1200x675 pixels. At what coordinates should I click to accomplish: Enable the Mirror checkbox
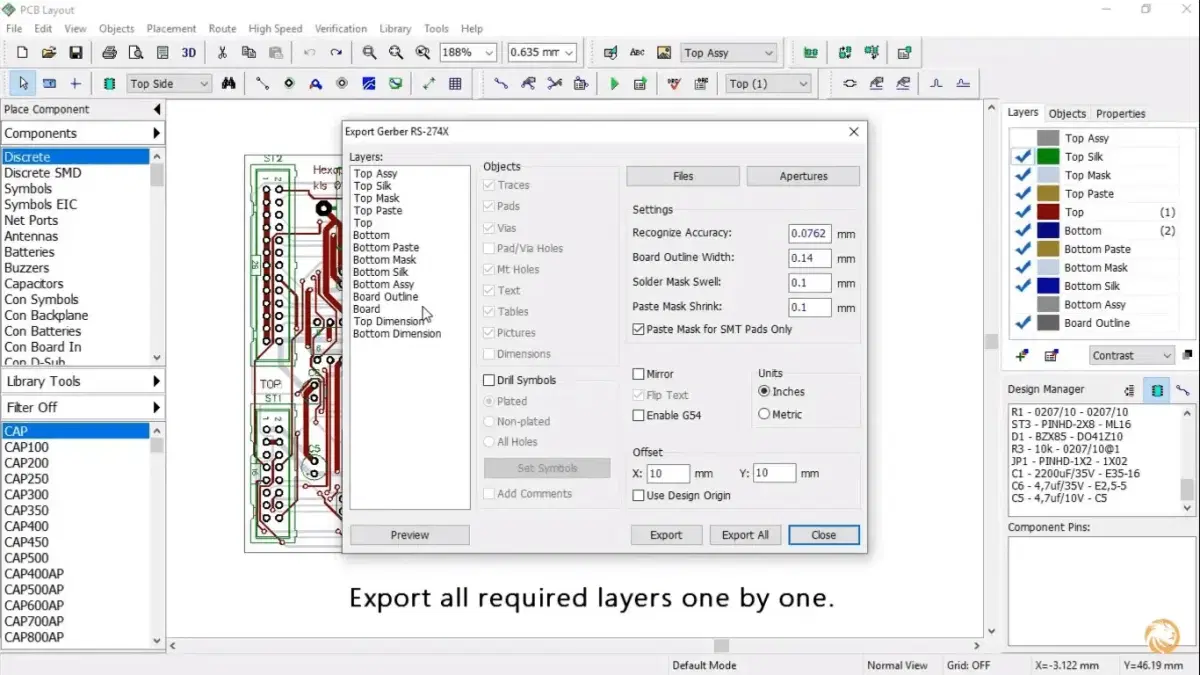tap(639, 374)
